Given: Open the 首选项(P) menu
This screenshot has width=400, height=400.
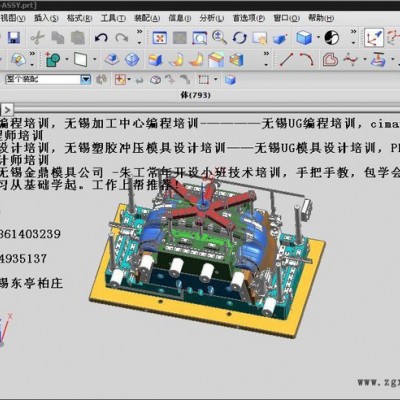Looking at the screenshot, I should click(x=248, y=18).
